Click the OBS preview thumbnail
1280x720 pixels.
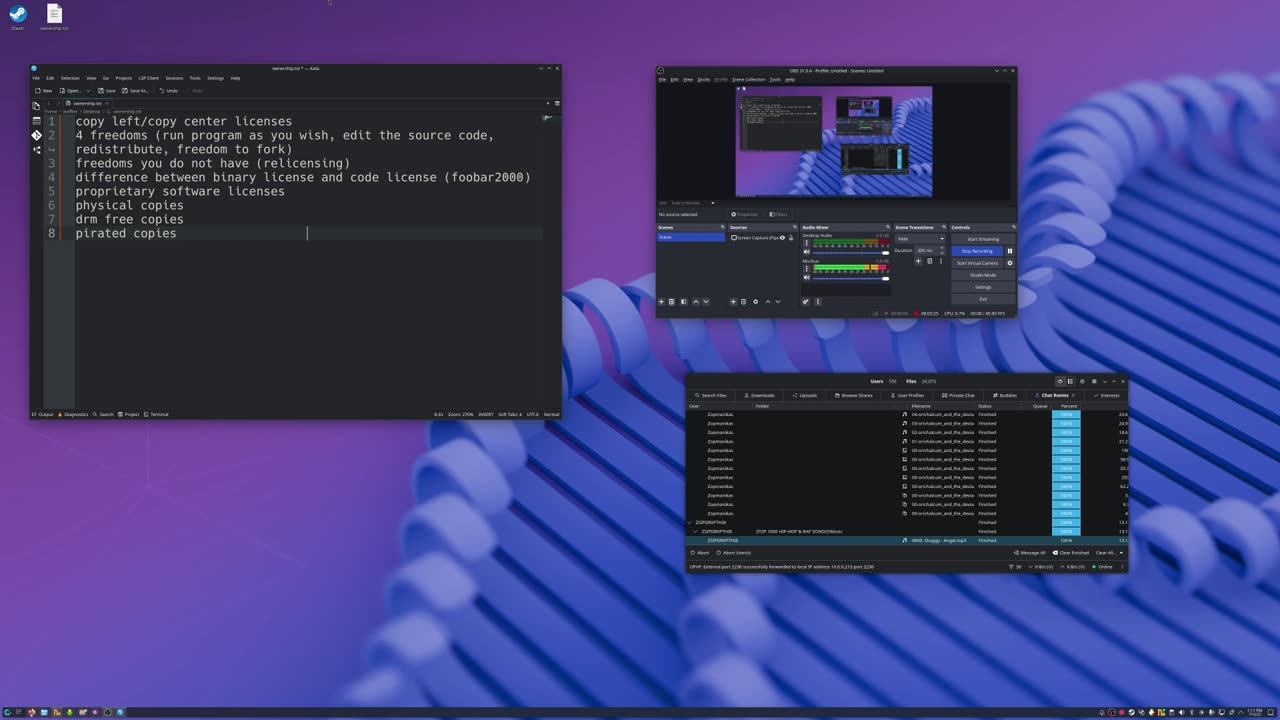pos(834,142)
